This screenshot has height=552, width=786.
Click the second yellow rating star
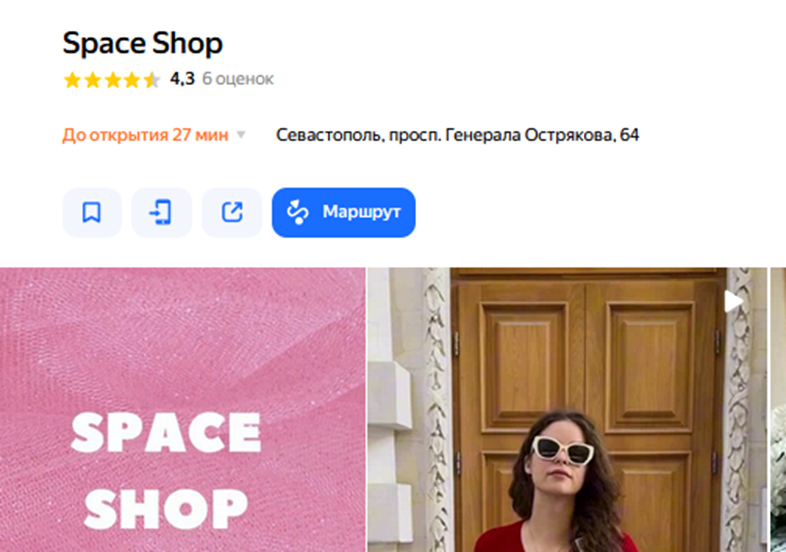pos(92,80)
